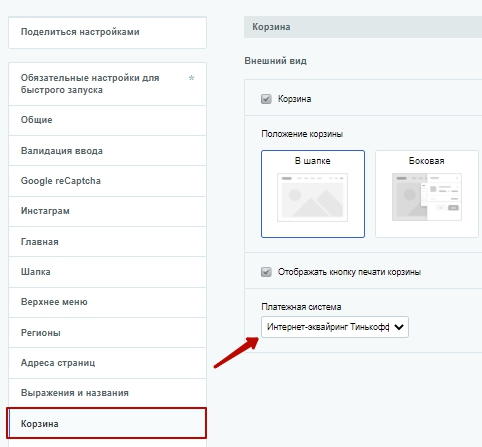Viewport: 482px width, 447px height.
Task: Open the 'Платежная система' combo box
Action: pyautogui.click(x=335, y=327)
